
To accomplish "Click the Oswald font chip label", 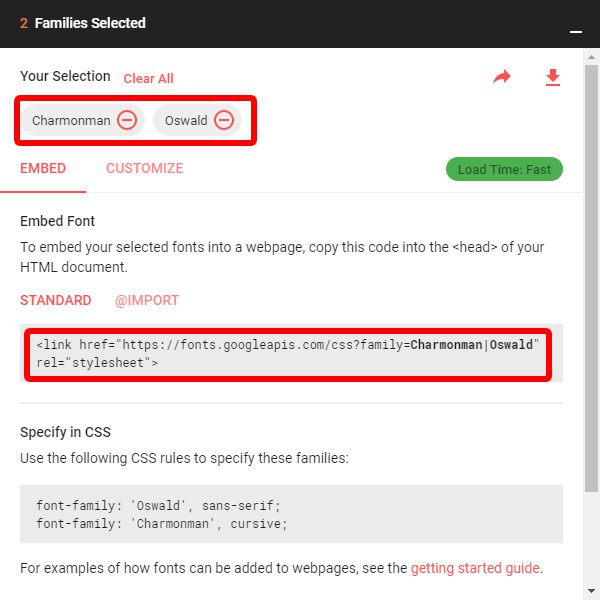I will [186, 121].
